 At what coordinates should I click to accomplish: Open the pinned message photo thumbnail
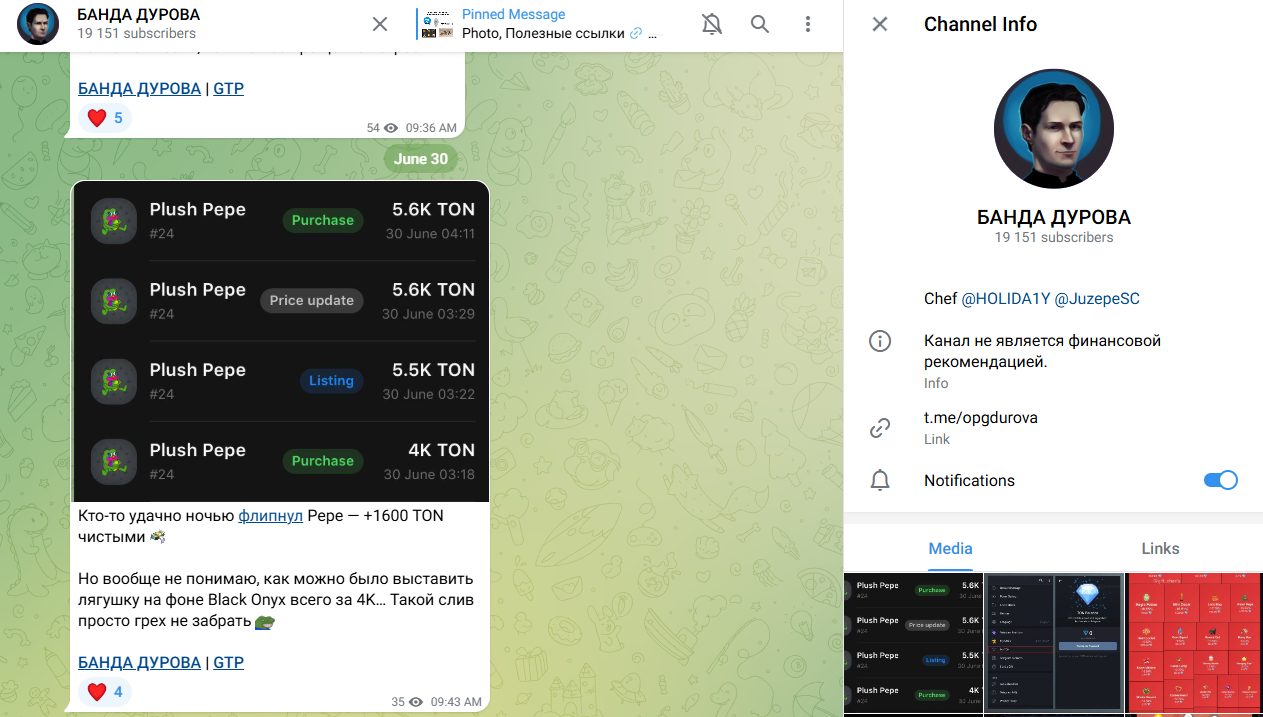438,24
